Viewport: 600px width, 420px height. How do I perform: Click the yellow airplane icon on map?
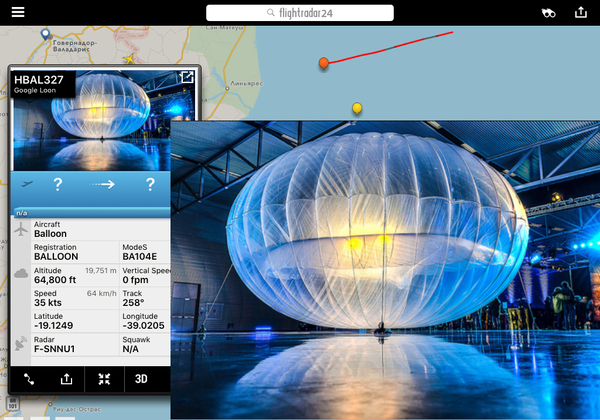click(128, 58)
